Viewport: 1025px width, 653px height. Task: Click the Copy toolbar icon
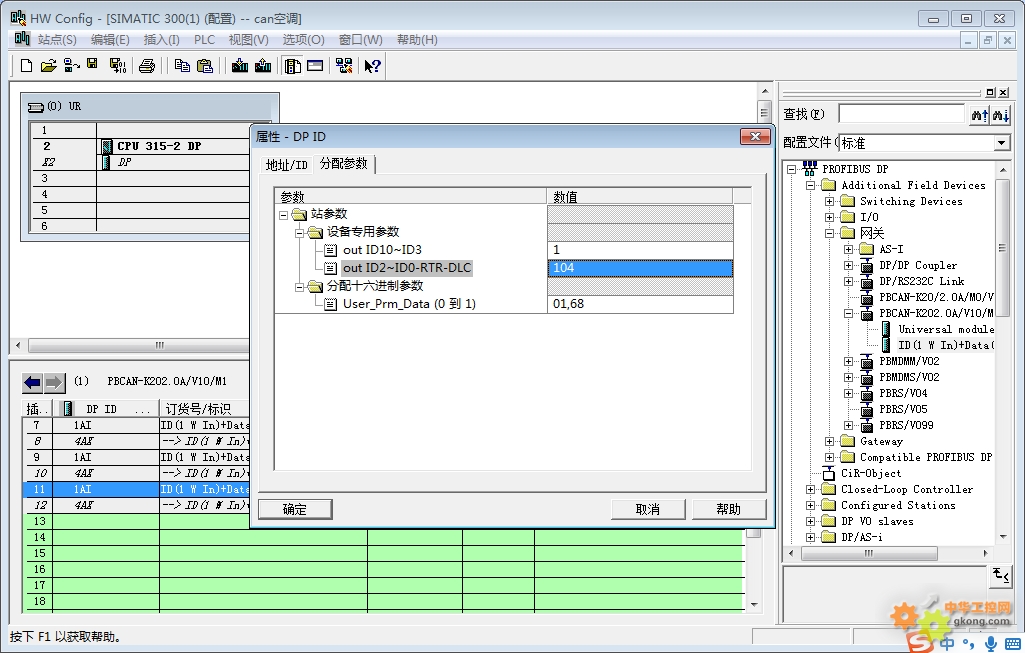click(x=182, y=65)
